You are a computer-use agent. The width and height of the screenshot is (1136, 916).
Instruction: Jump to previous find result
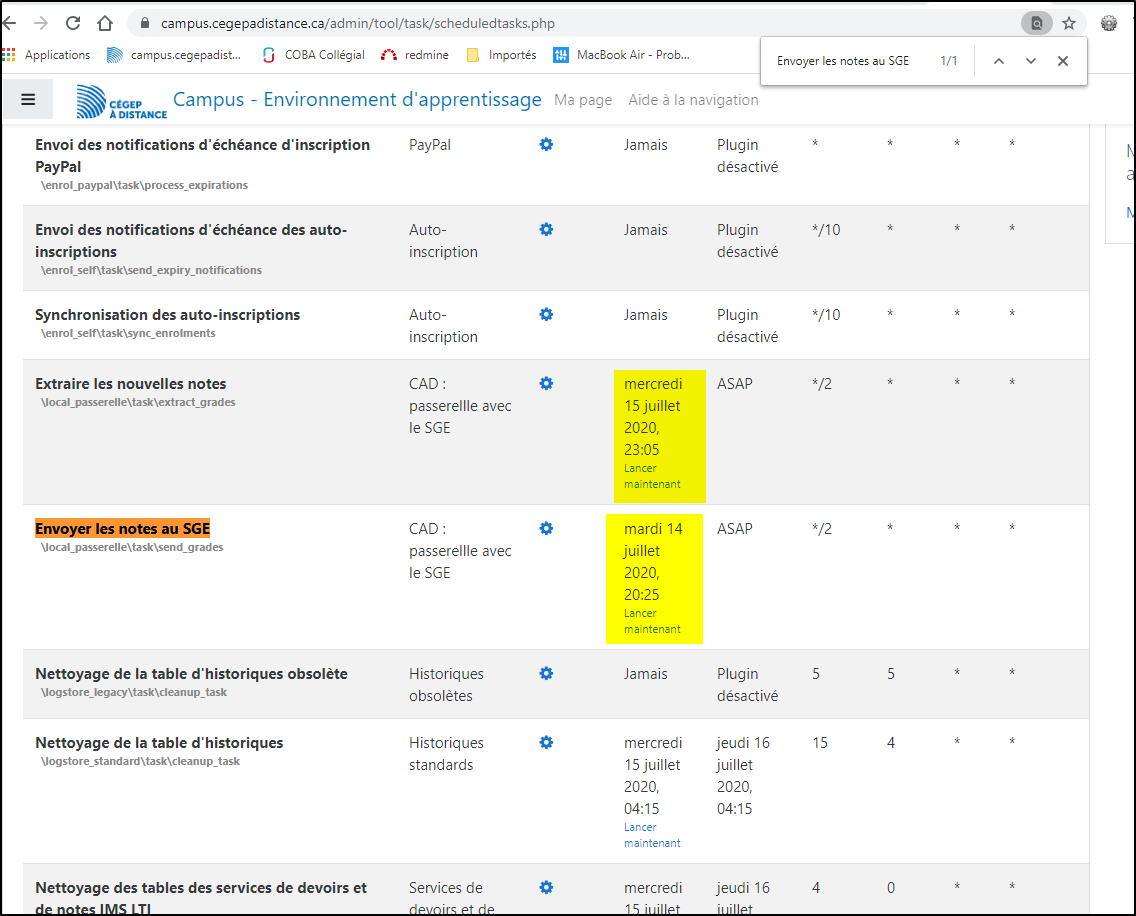[998, 61]
